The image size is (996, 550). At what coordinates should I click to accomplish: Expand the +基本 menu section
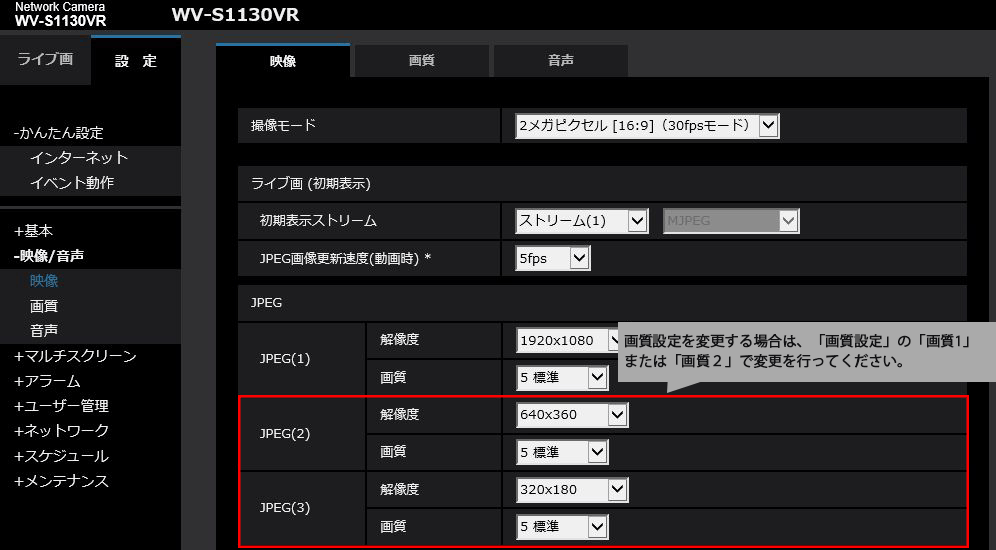pos(34,230)
